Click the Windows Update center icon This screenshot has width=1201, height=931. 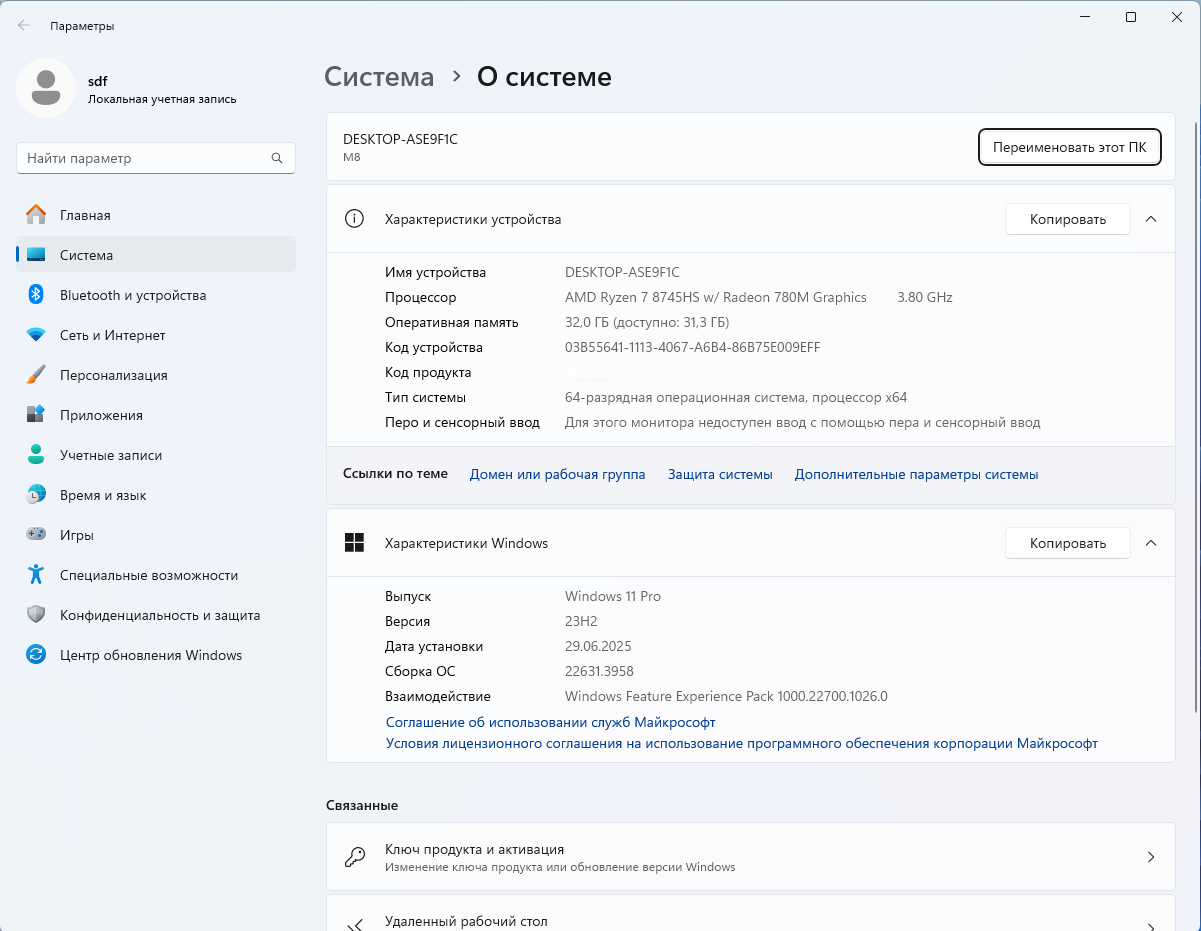pyautogui.click(x=36, y=655)
